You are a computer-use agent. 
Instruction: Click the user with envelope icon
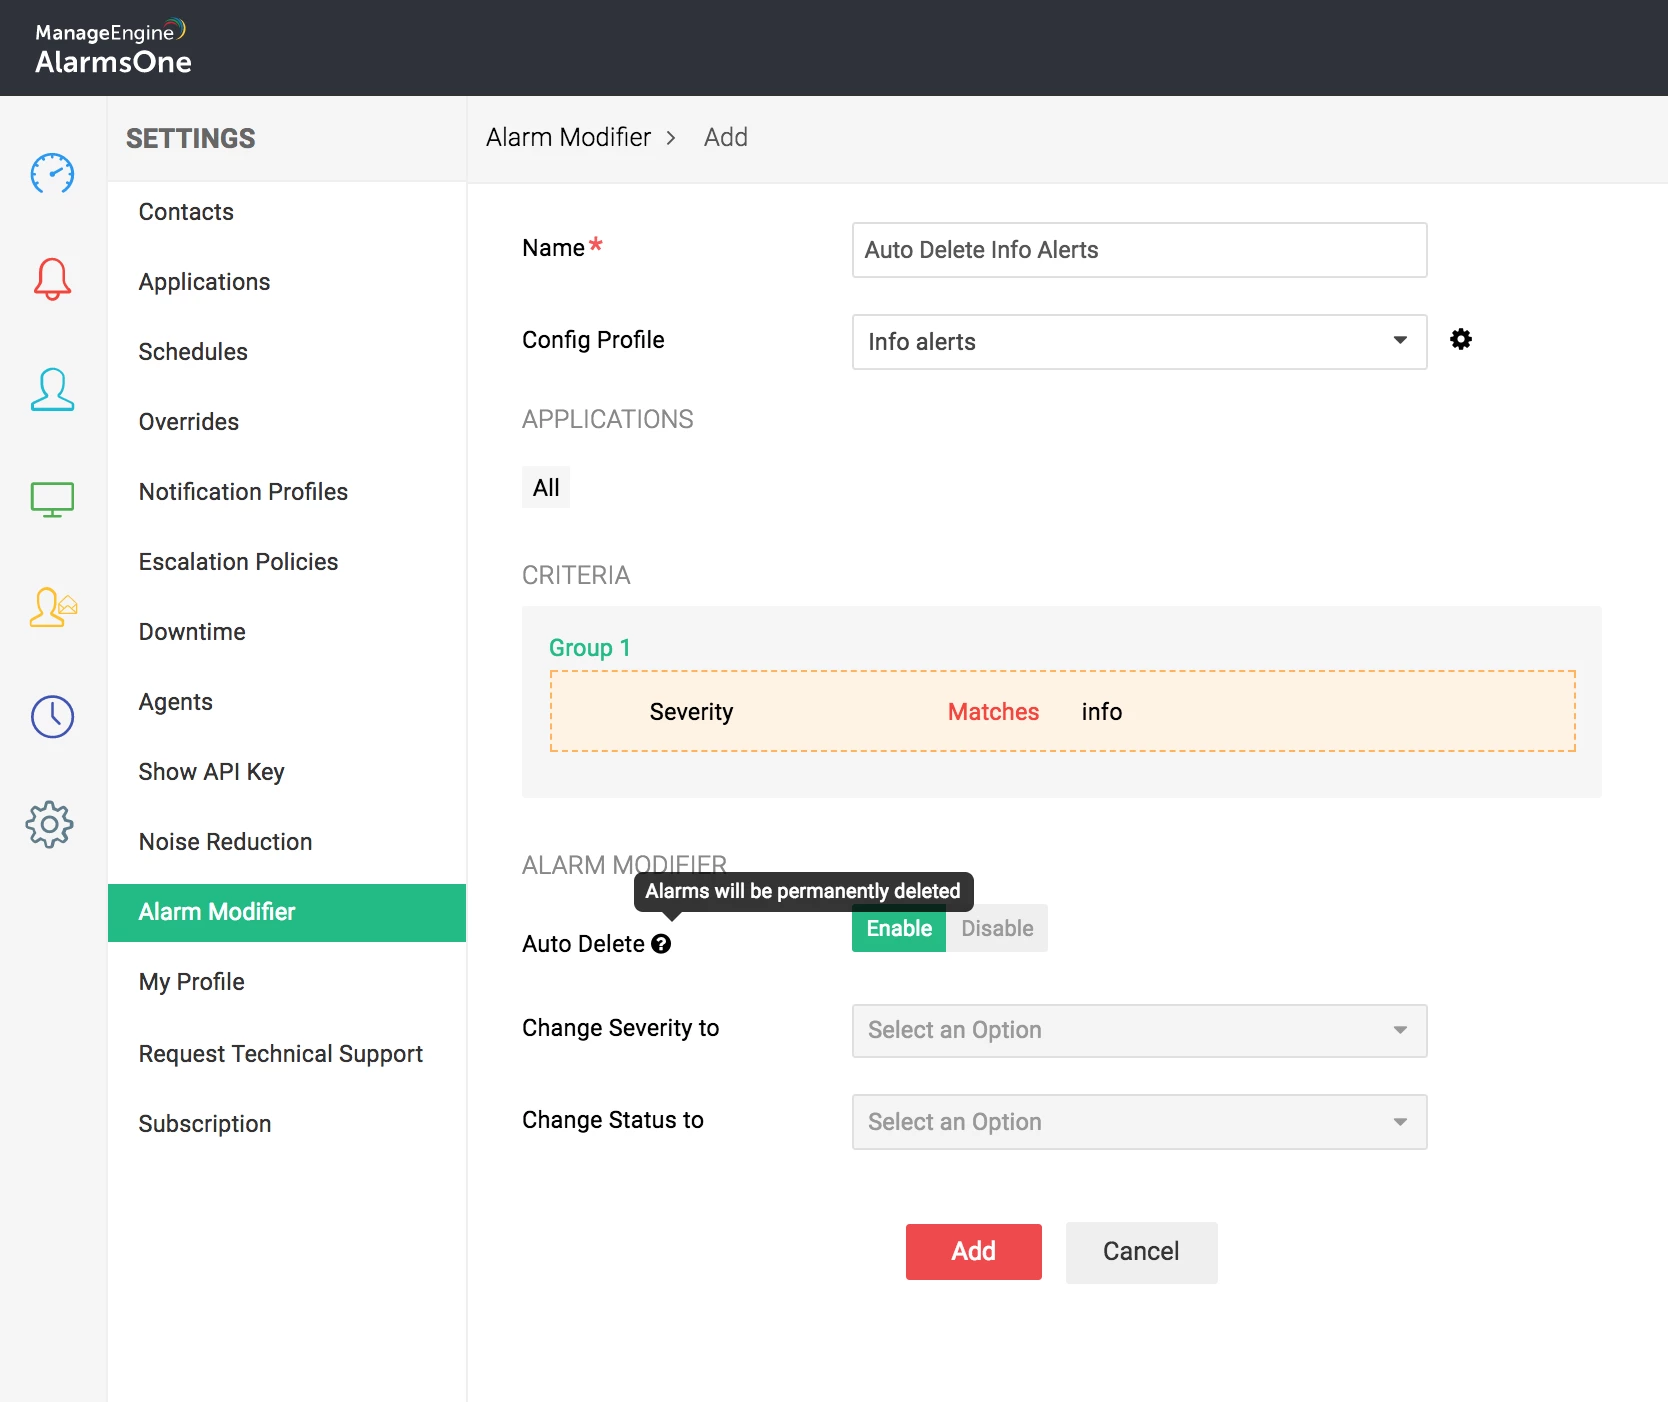click(x=53, y=607)
